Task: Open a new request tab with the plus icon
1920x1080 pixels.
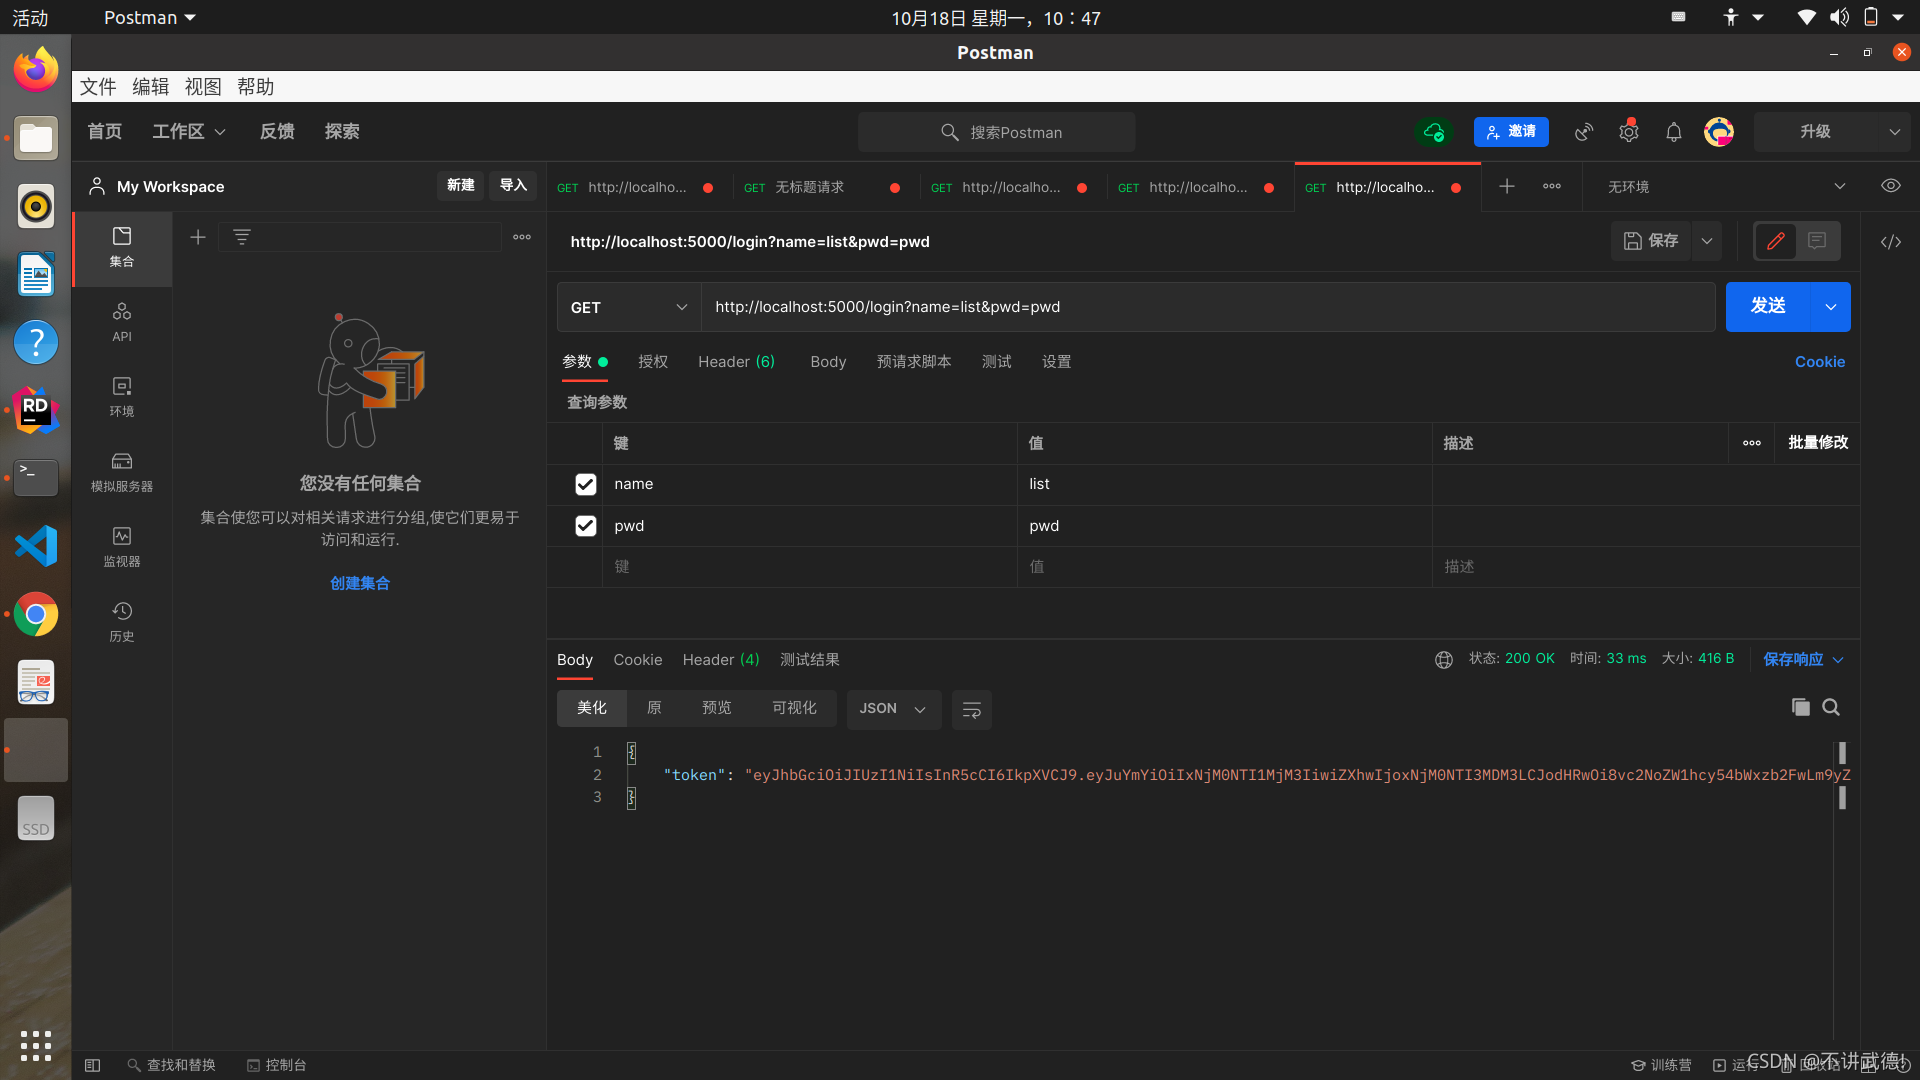Action: 1507,187
